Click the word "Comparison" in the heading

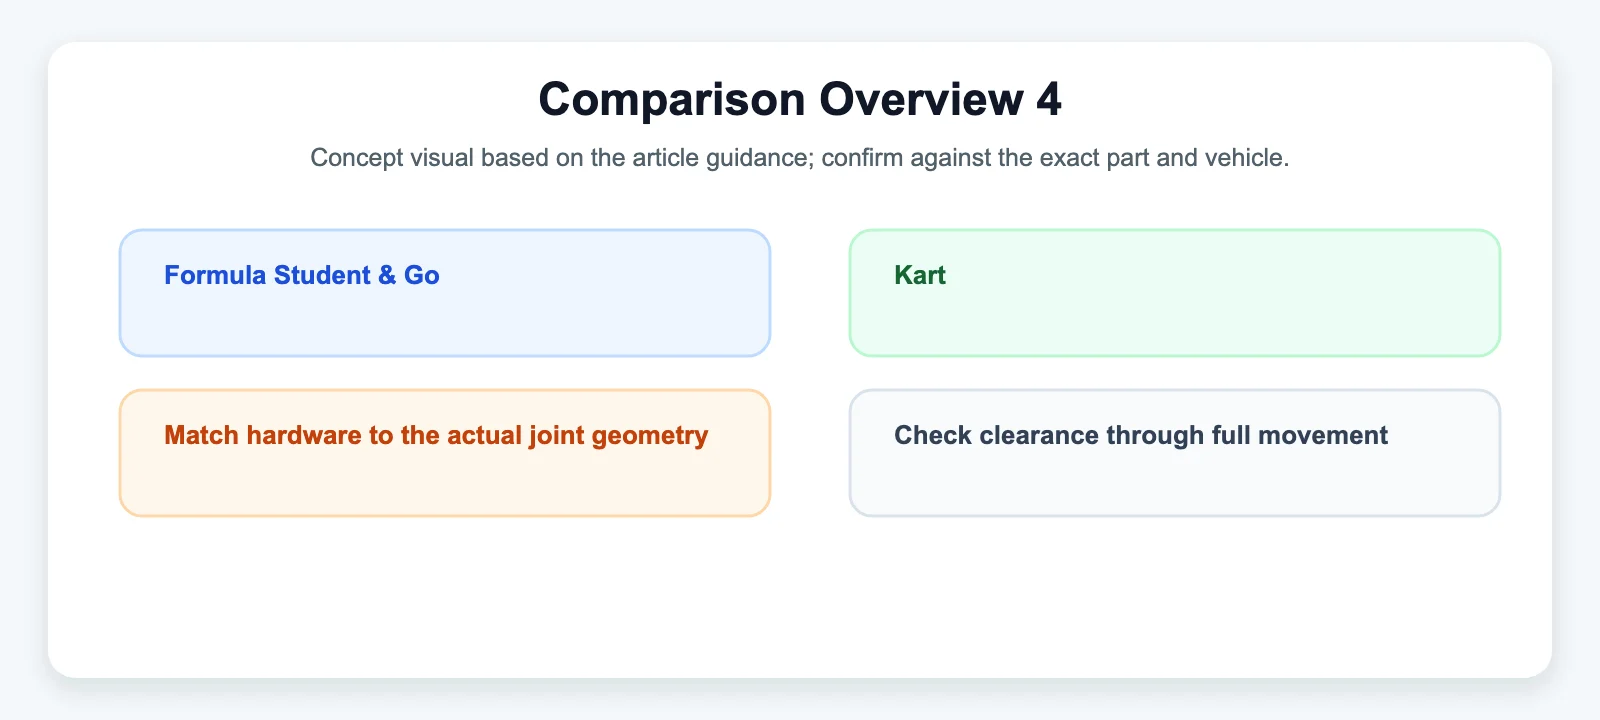pos(672,100)
